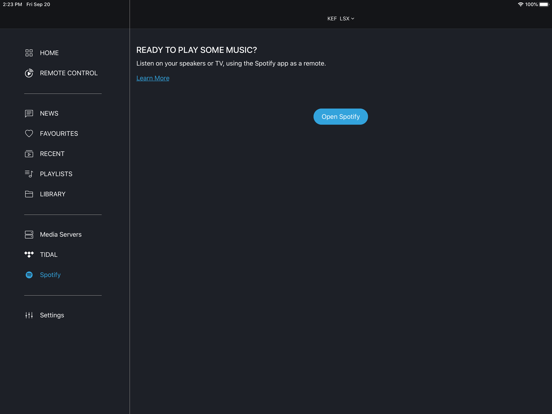
Task: Click the News icon
Action: click(x=29, y=113)
